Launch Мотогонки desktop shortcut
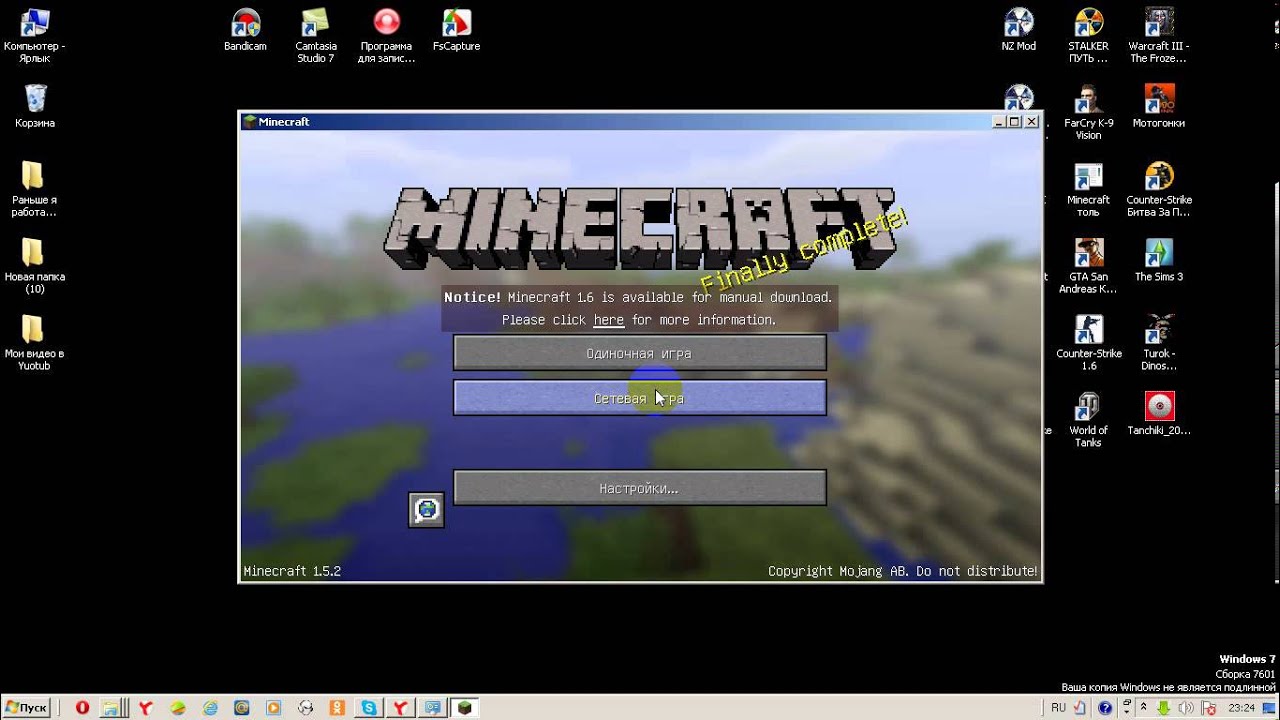Viewport: 1280px width, 720px height. click(x=1159, y=106)
